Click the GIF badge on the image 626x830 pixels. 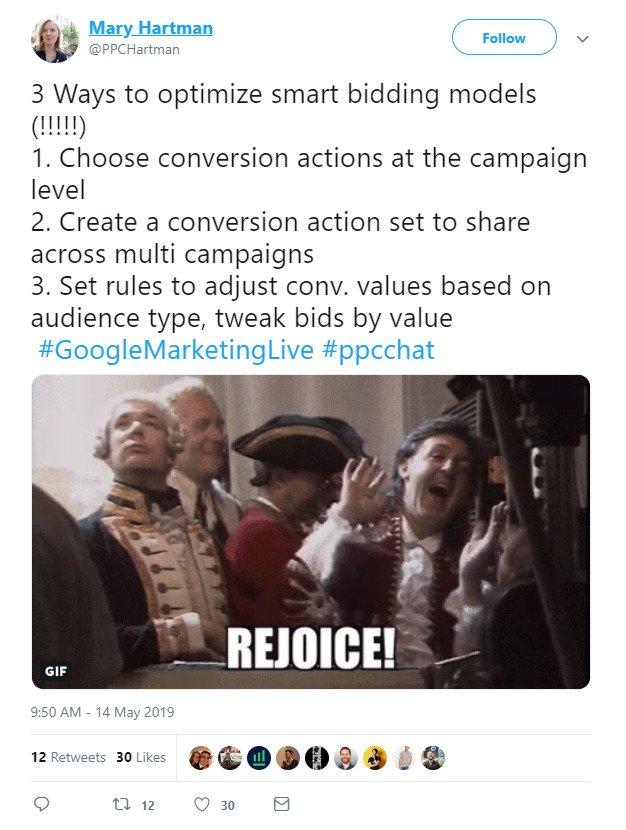56,671
